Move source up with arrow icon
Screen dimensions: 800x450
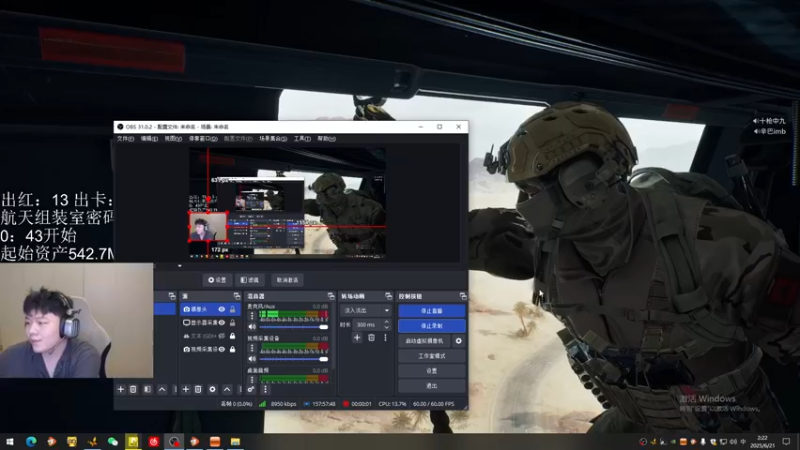click(x=227, y=389)
